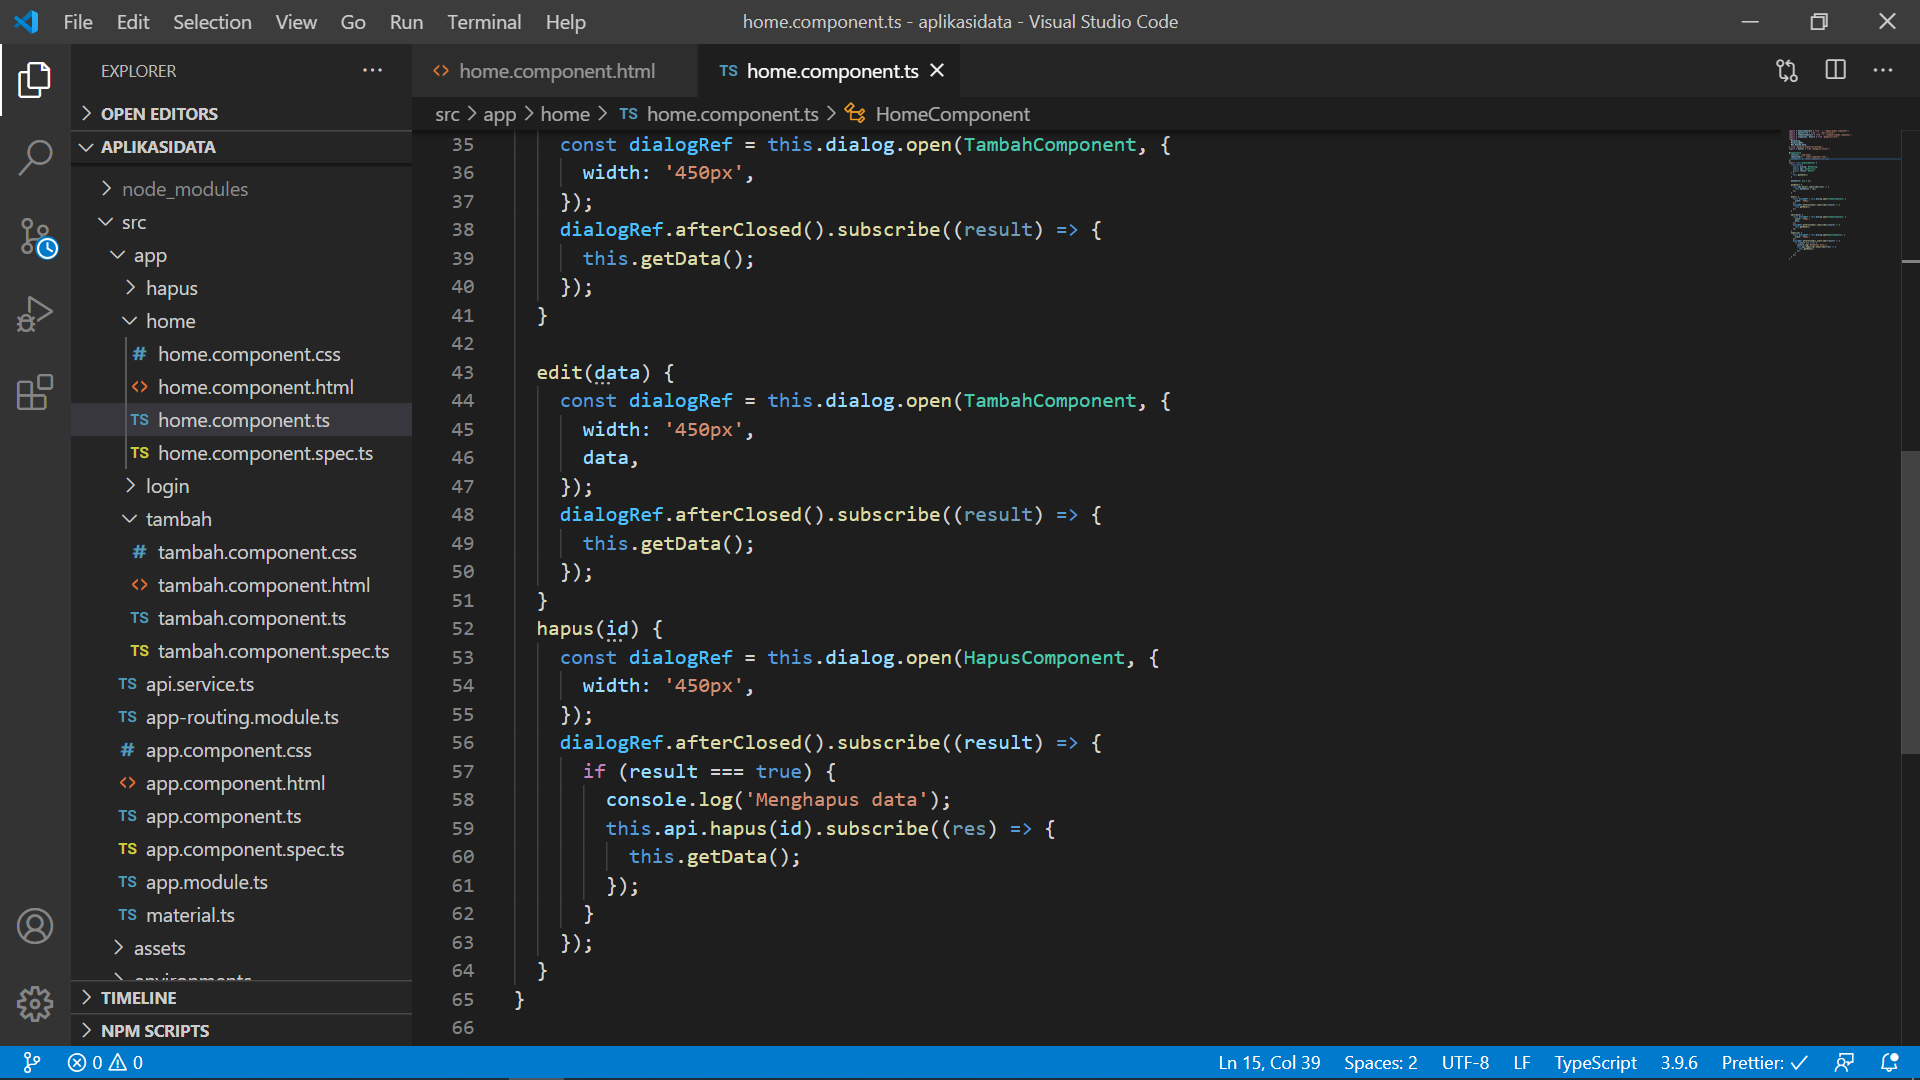
Task: Open the Accounts menu icon
Action: click(35, 926)
